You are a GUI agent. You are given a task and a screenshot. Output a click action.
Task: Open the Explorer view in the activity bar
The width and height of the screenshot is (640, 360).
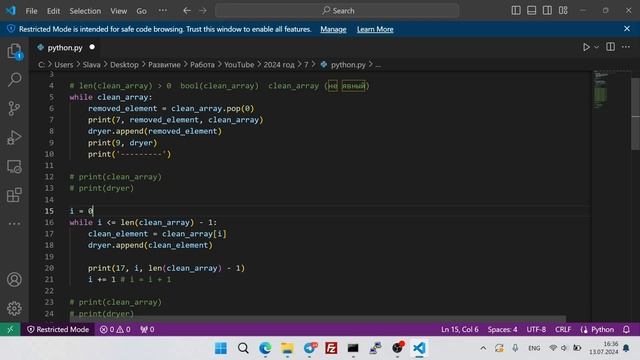14,51
